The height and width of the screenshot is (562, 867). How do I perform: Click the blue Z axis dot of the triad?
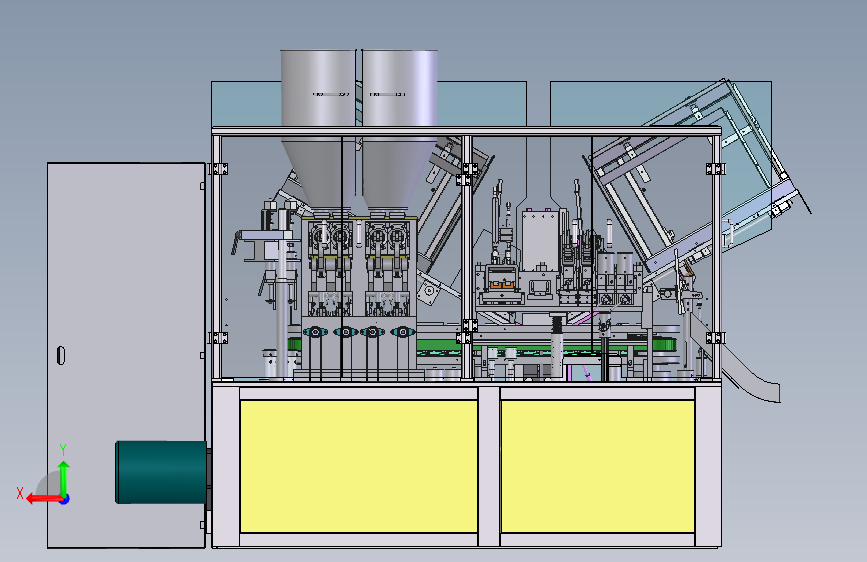(x=65, y=499)
